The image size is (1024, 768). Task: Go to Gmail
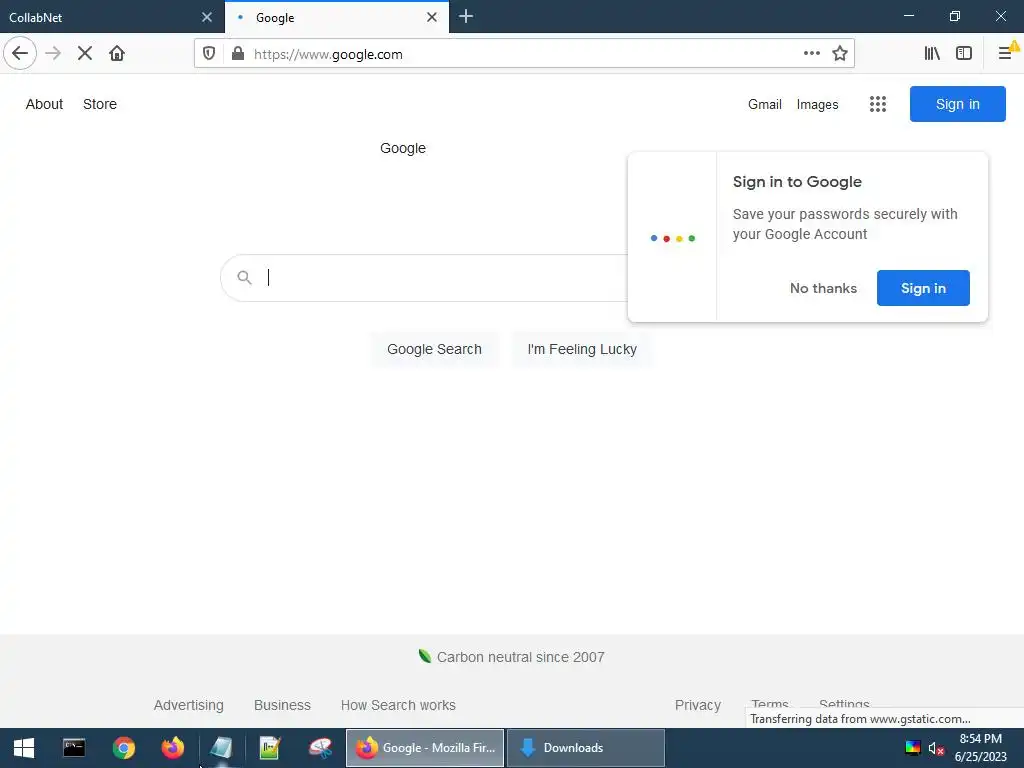coord(765,104)
